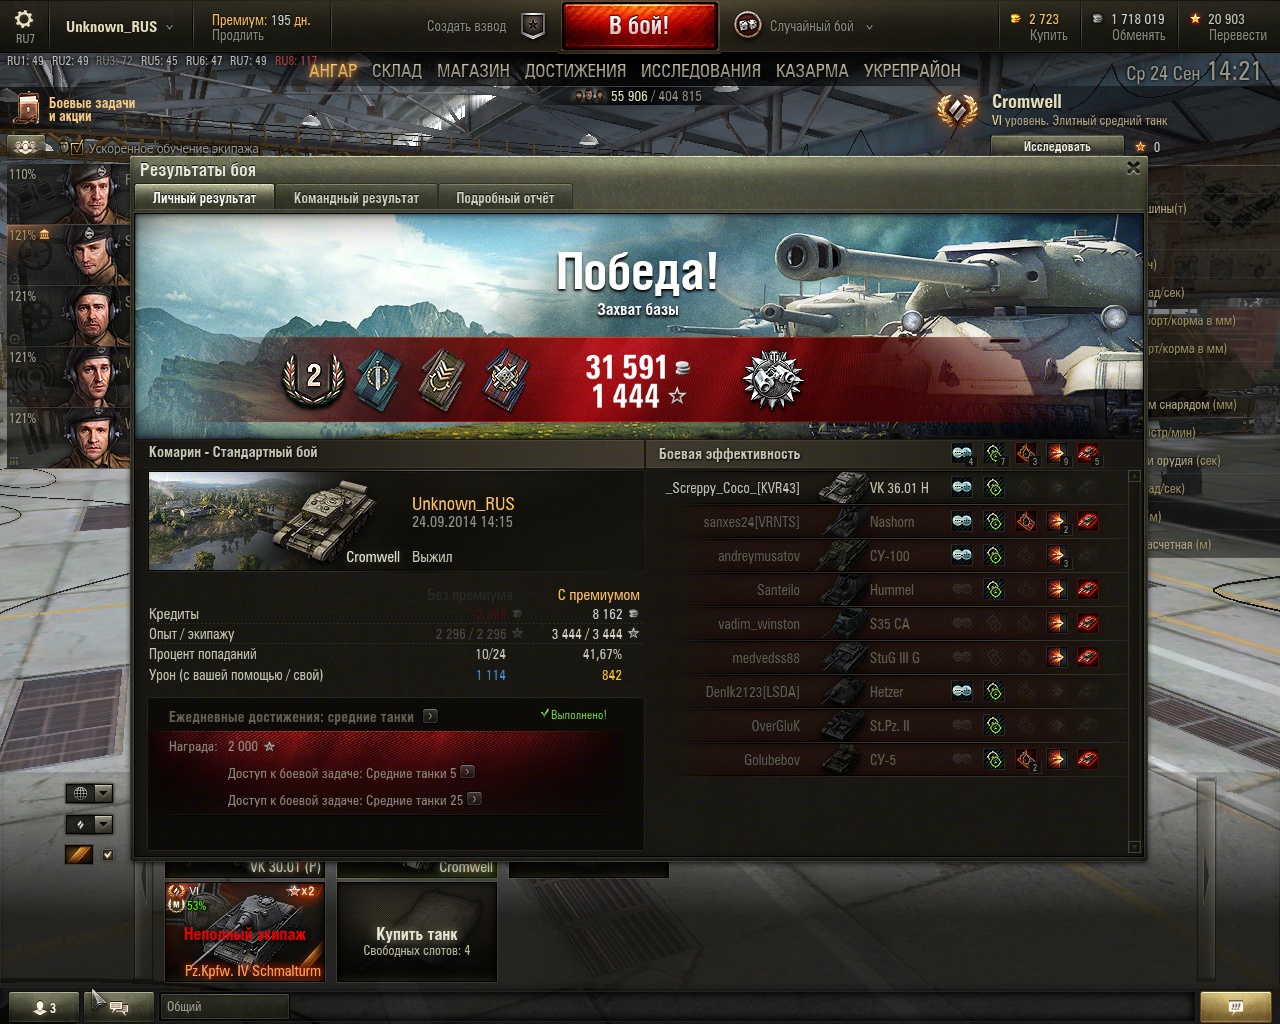Click the platoon star shield icon

pos(534,27)
